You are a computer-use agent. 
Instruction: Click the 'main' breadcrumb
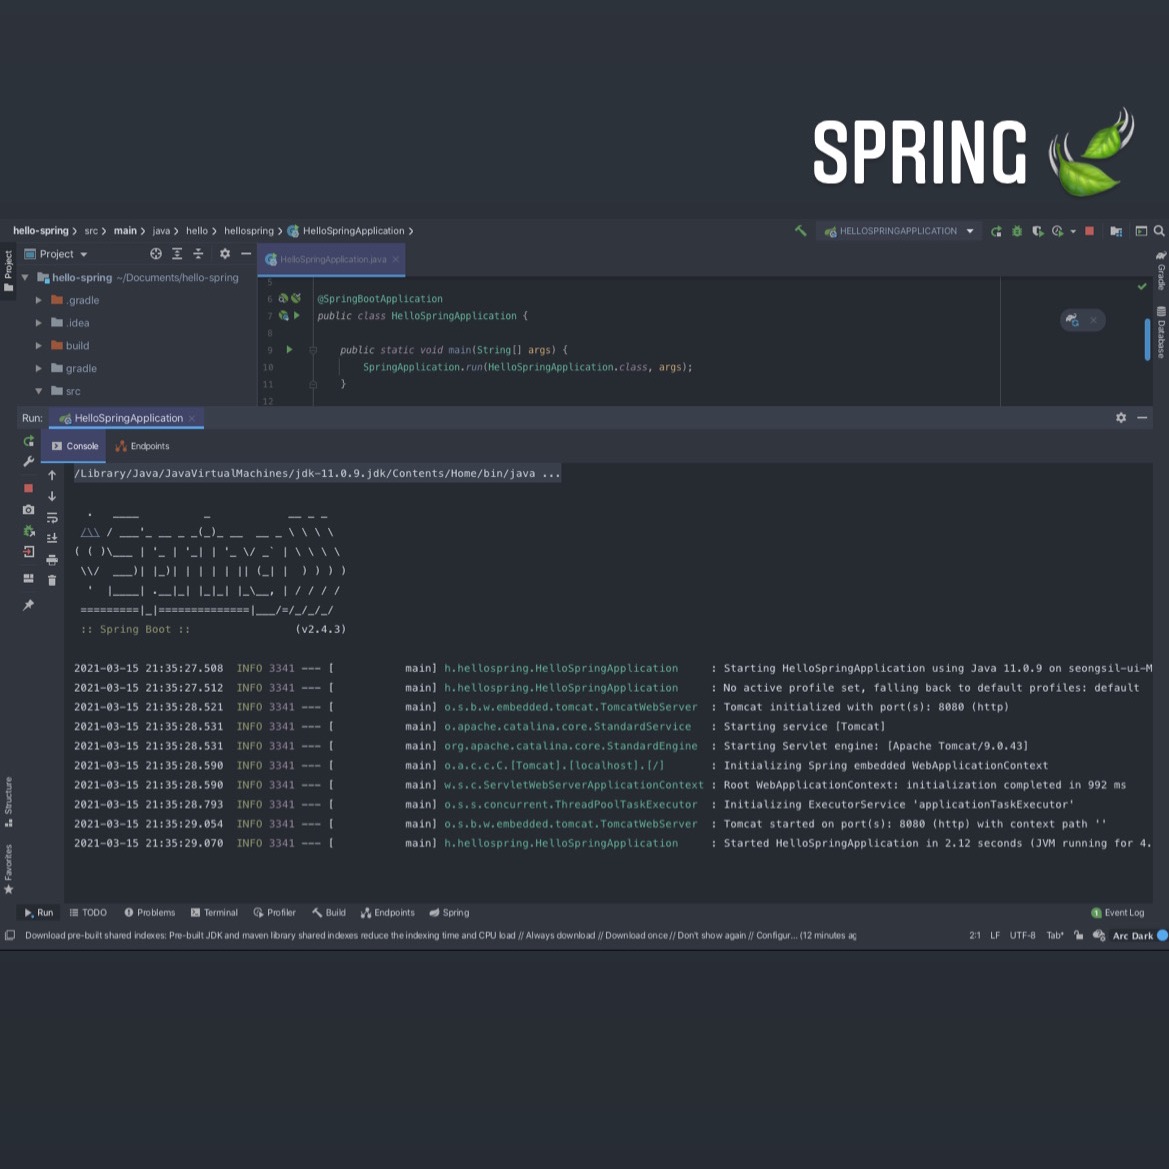point(125,230)
